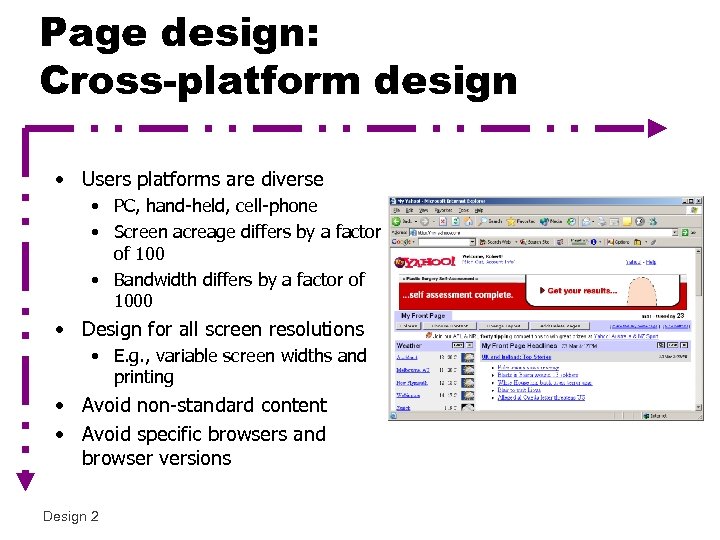Click the Help link near Yahoo header

click(651, 262)
